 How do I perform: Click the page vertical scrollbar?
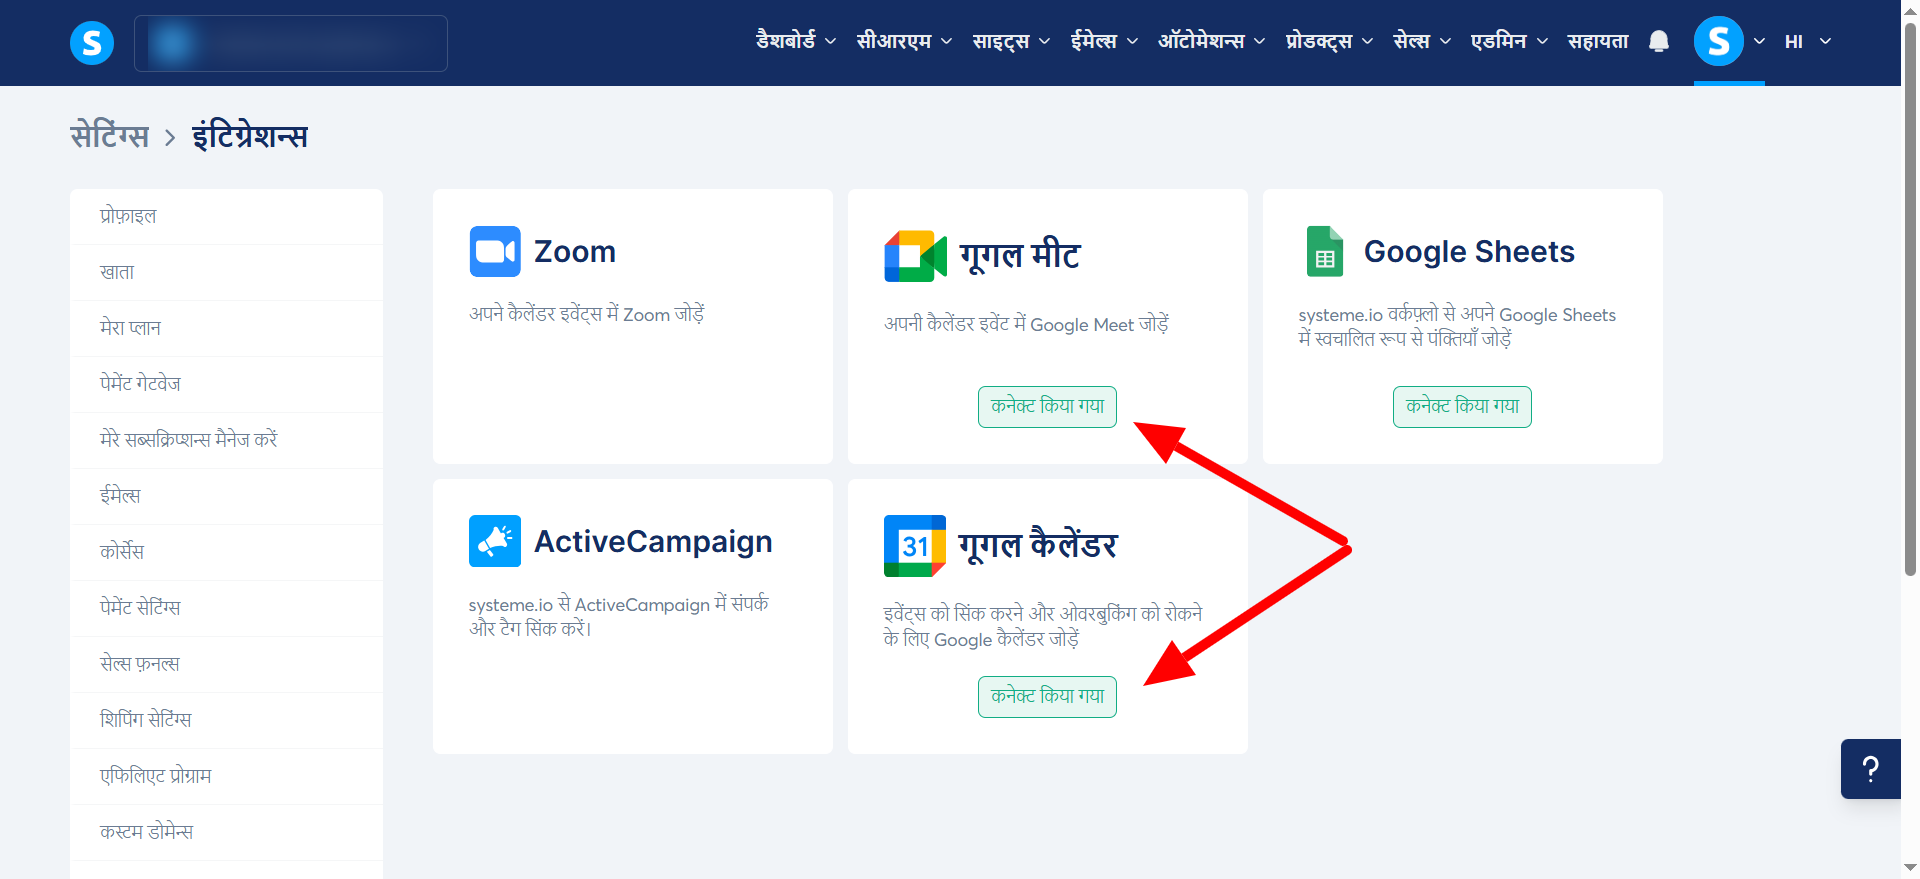[1911, 300]
